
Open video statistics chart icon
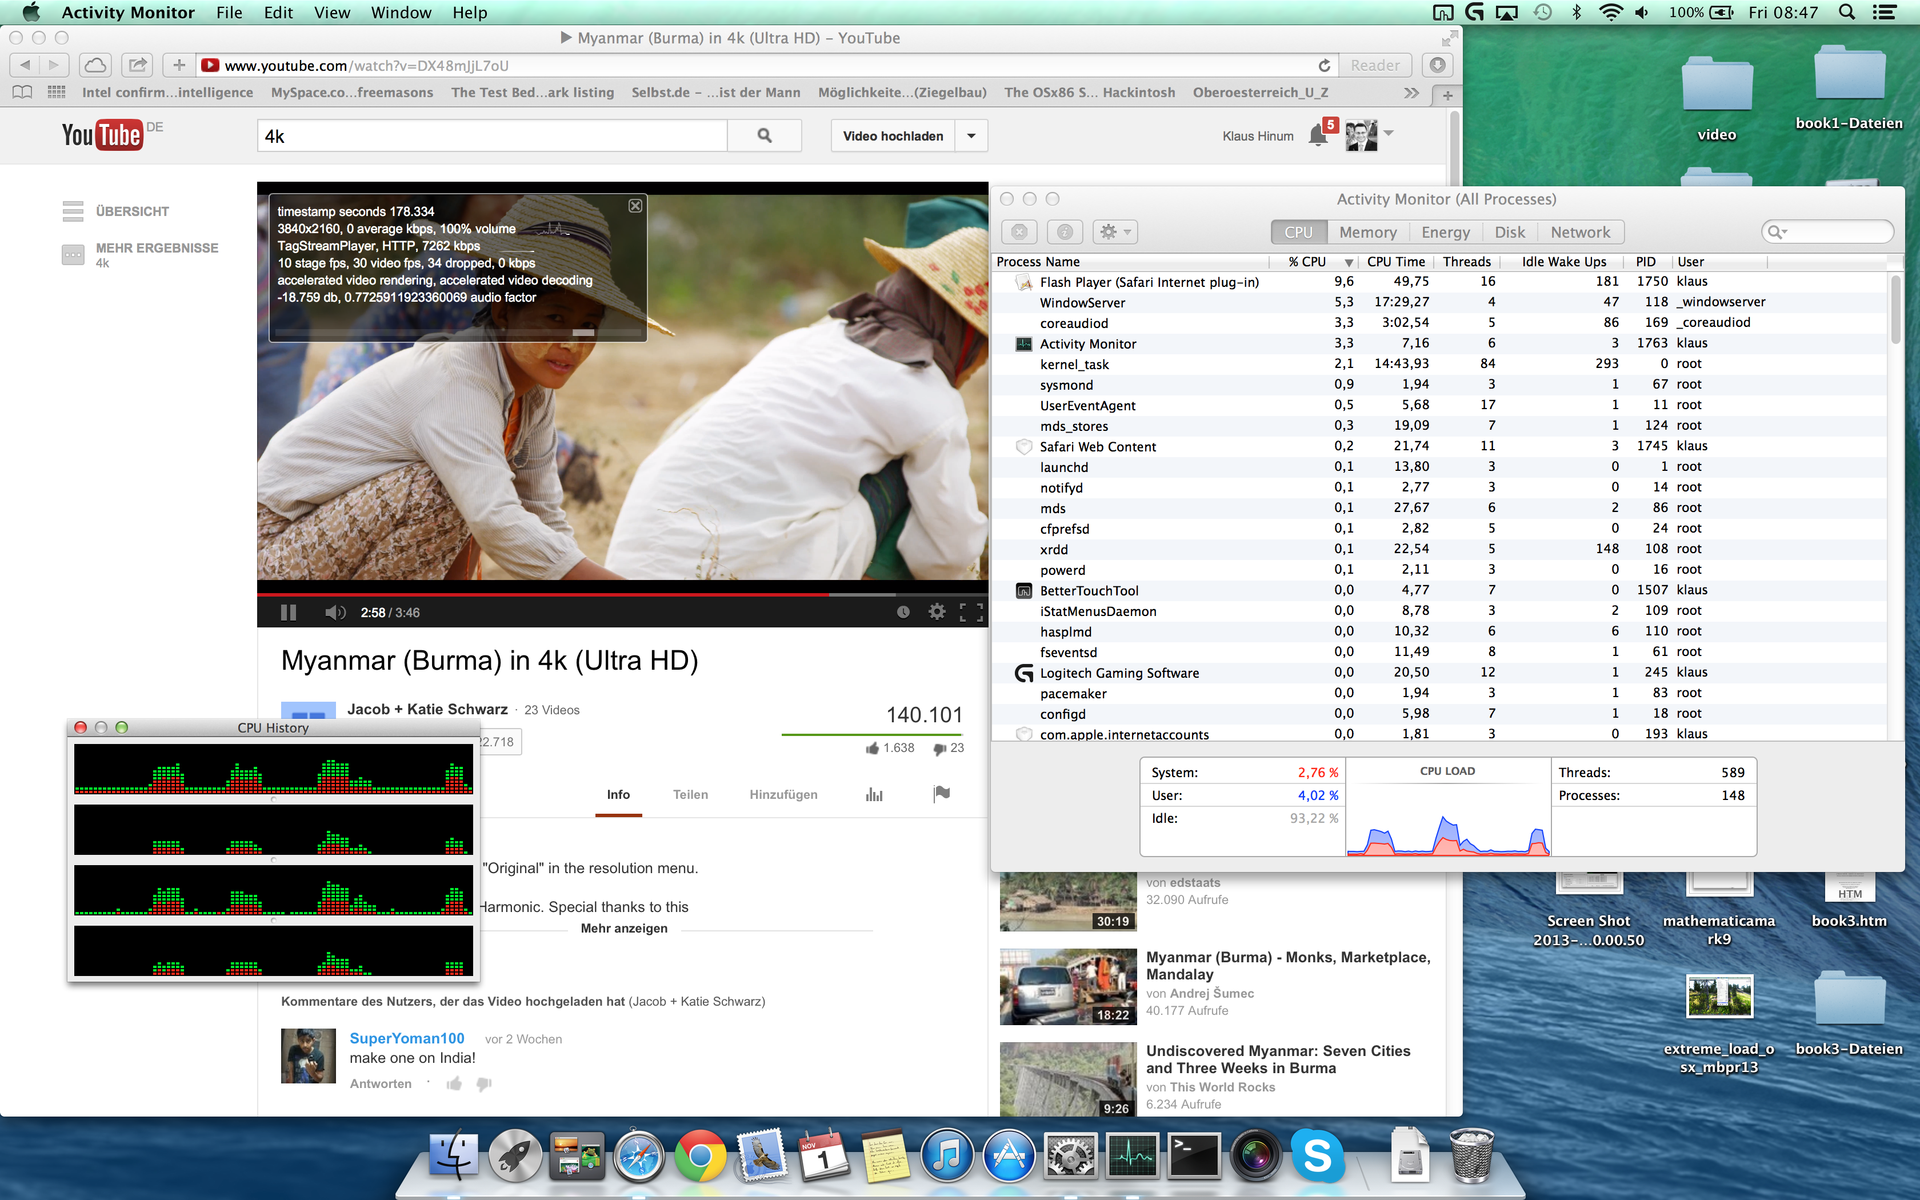coord(874,795)
